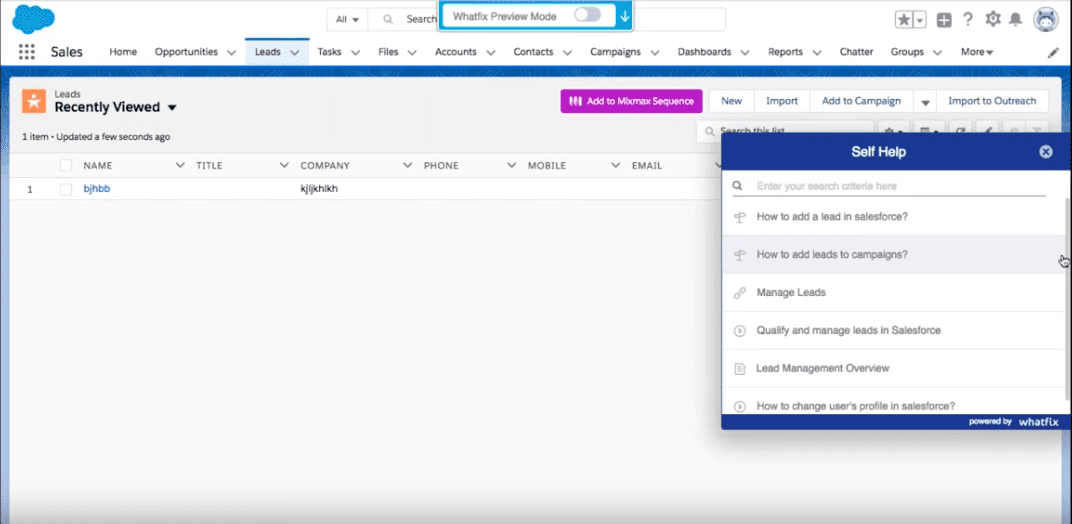Sort by the PHONE column header
Image resolution: width=1072 pixels, height=524 pixels.
(441, 166)
